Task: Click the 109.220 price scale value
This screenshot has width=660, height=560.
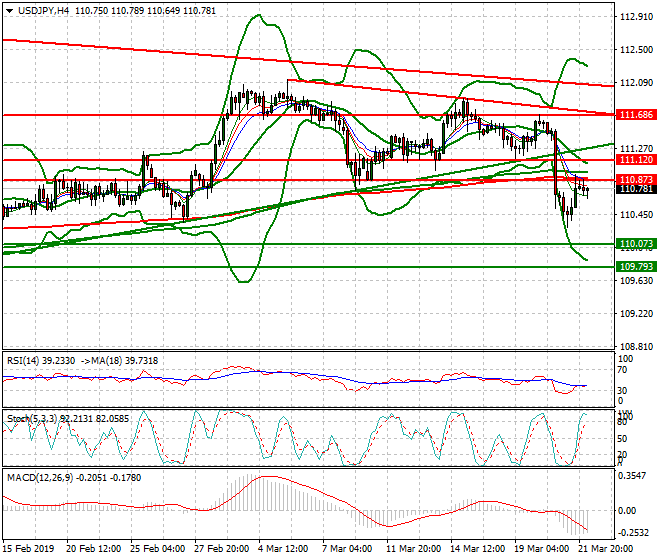Action: (x=636, y=314)
